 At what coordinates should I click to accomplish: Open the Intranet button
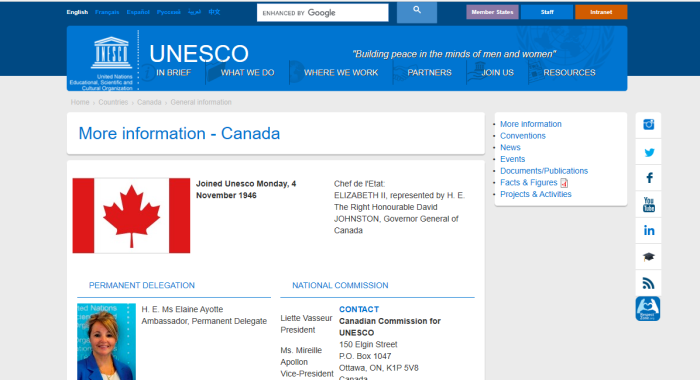click(601, 12)
